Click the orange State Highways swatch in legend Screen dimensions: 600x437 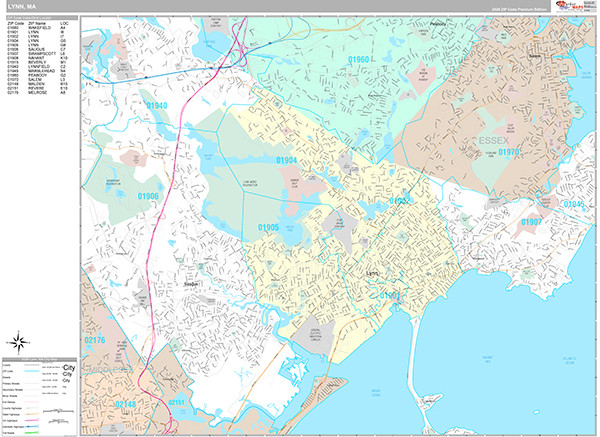[x=32, y=414]
